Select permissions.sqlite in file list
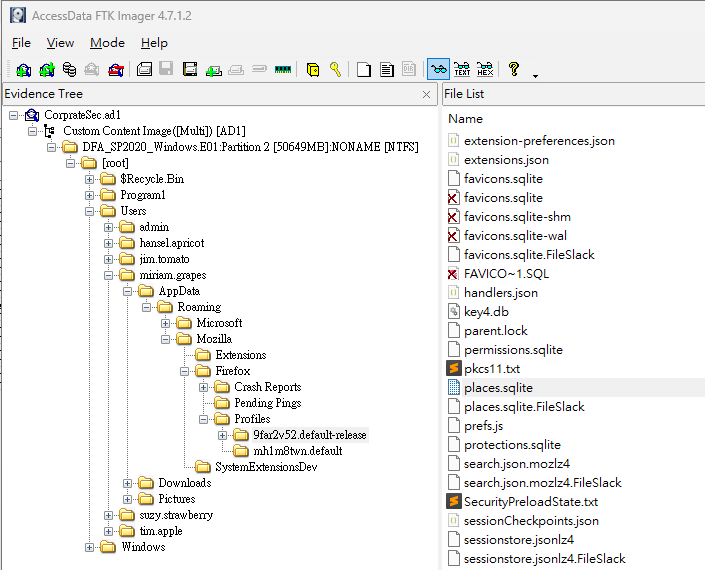Screen dimensions: 705x570 513,350
